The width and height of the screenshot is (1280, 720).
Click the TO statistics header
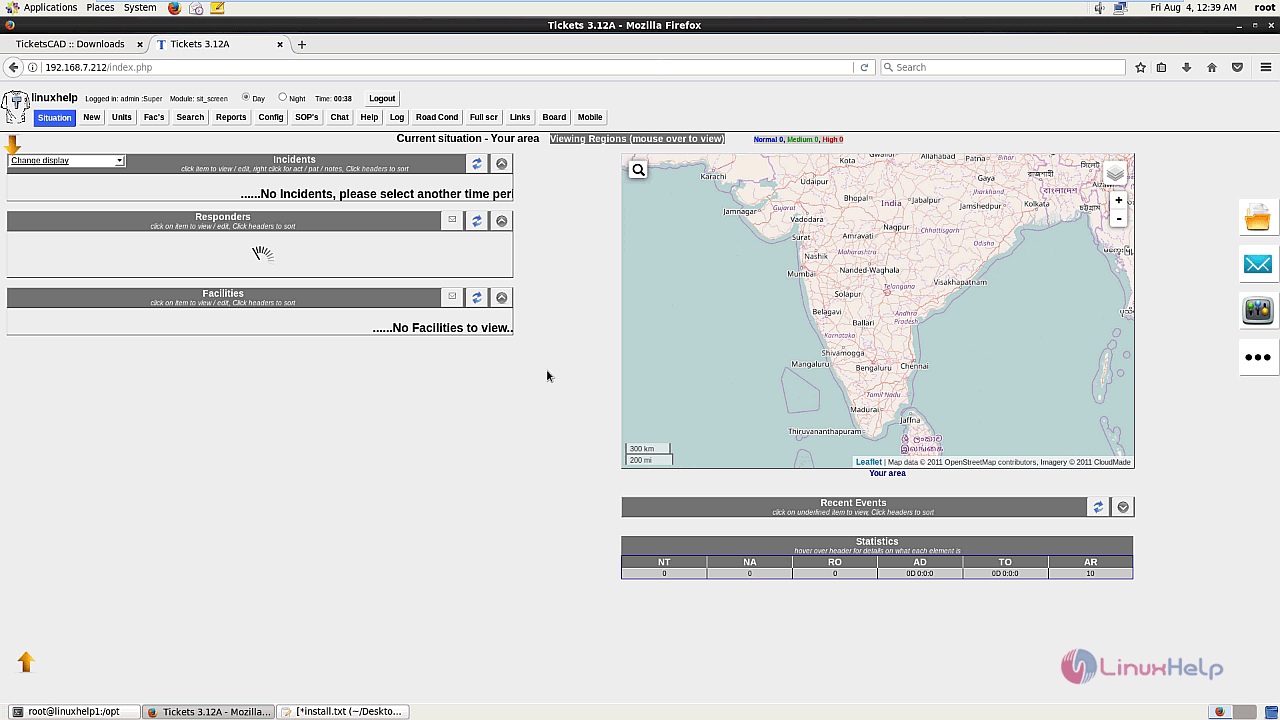[1005, 562]
